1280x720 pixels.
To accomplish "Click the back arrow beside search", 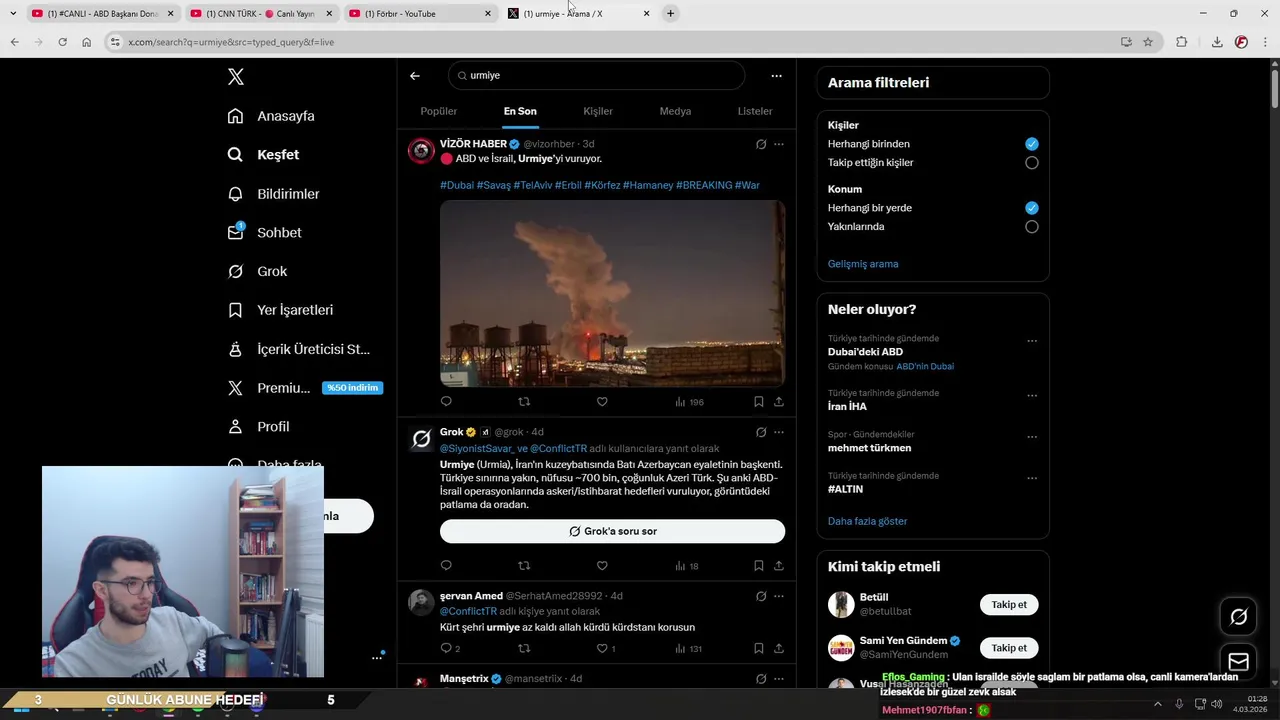I will [415, 76].
